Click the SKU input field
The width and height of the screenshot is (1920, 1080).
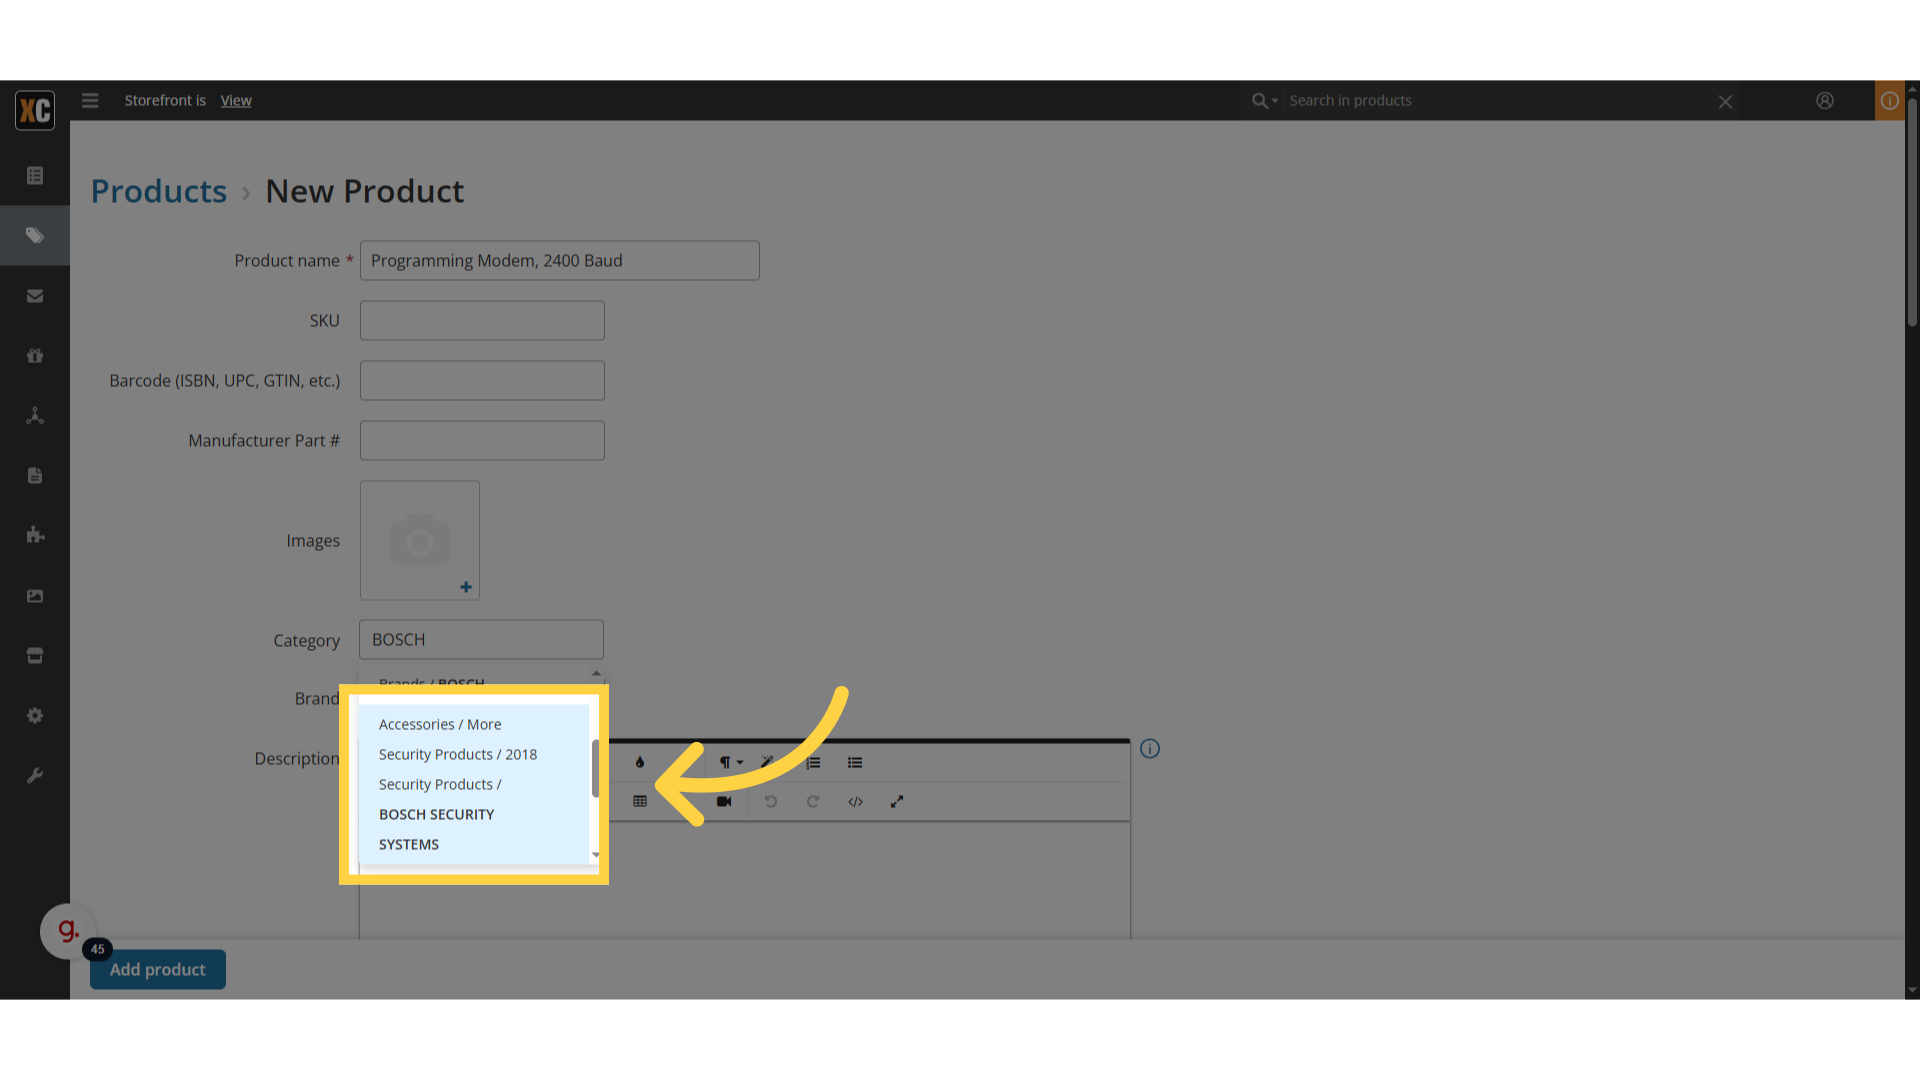pos(482,321)
